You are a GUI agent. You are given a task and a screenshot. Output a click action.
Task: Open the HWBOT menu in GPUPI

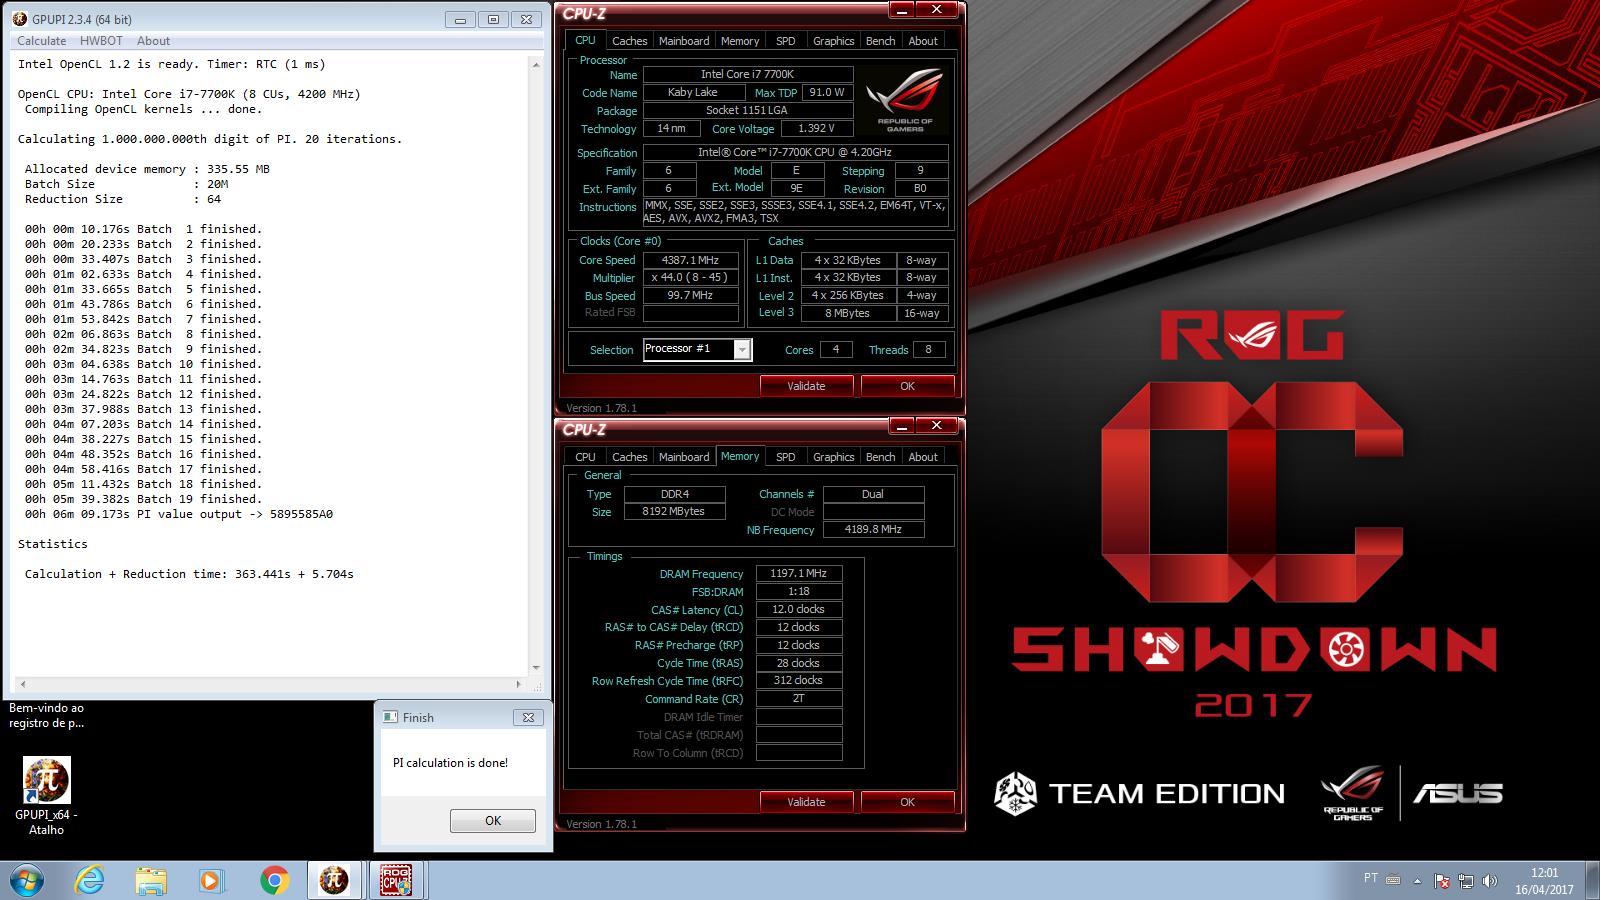click(x=101, y=41)
